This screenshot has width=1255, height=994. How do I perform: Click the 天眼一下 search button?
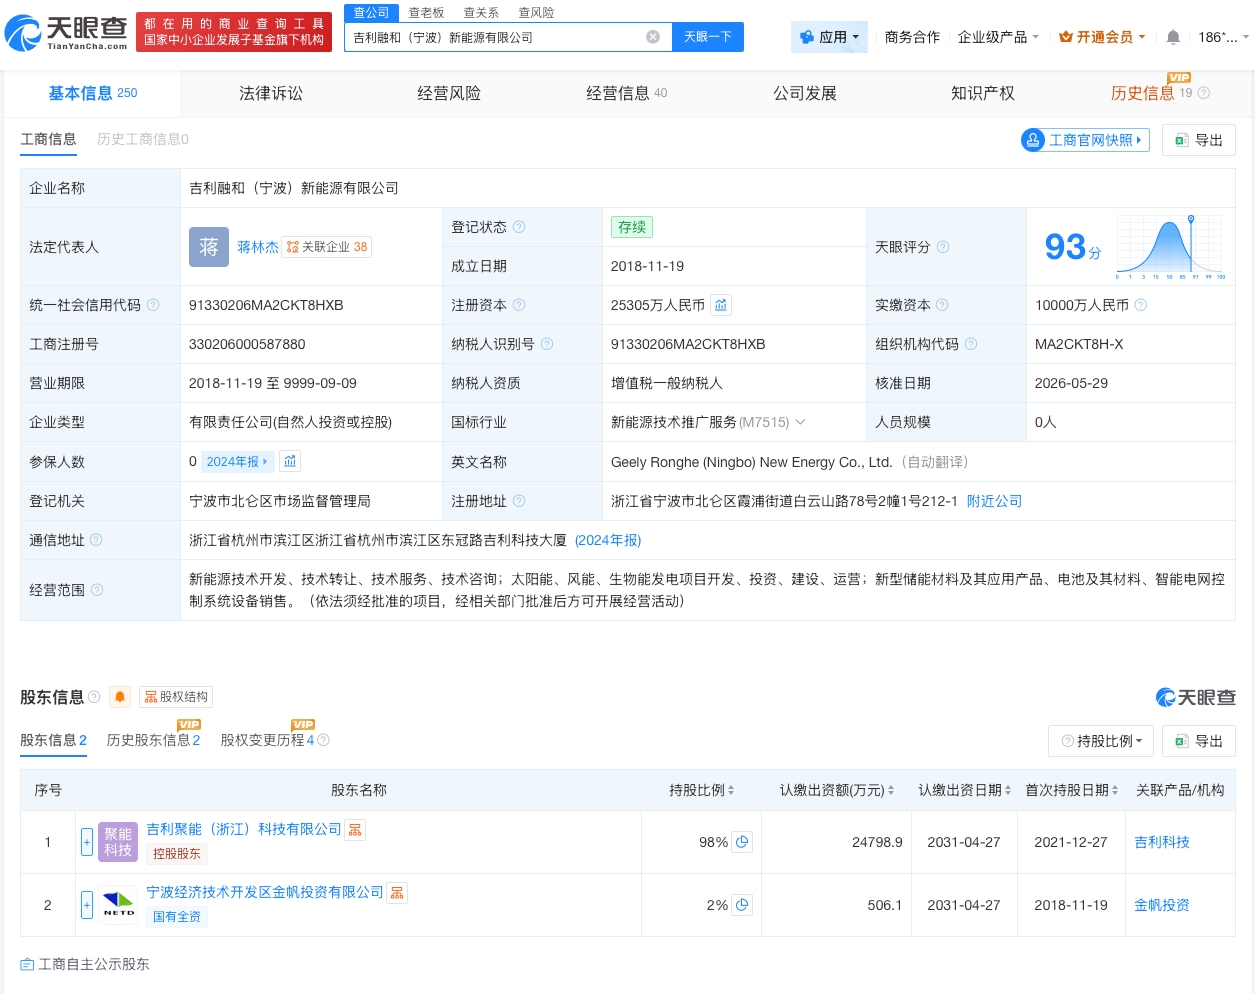[708, 37]
